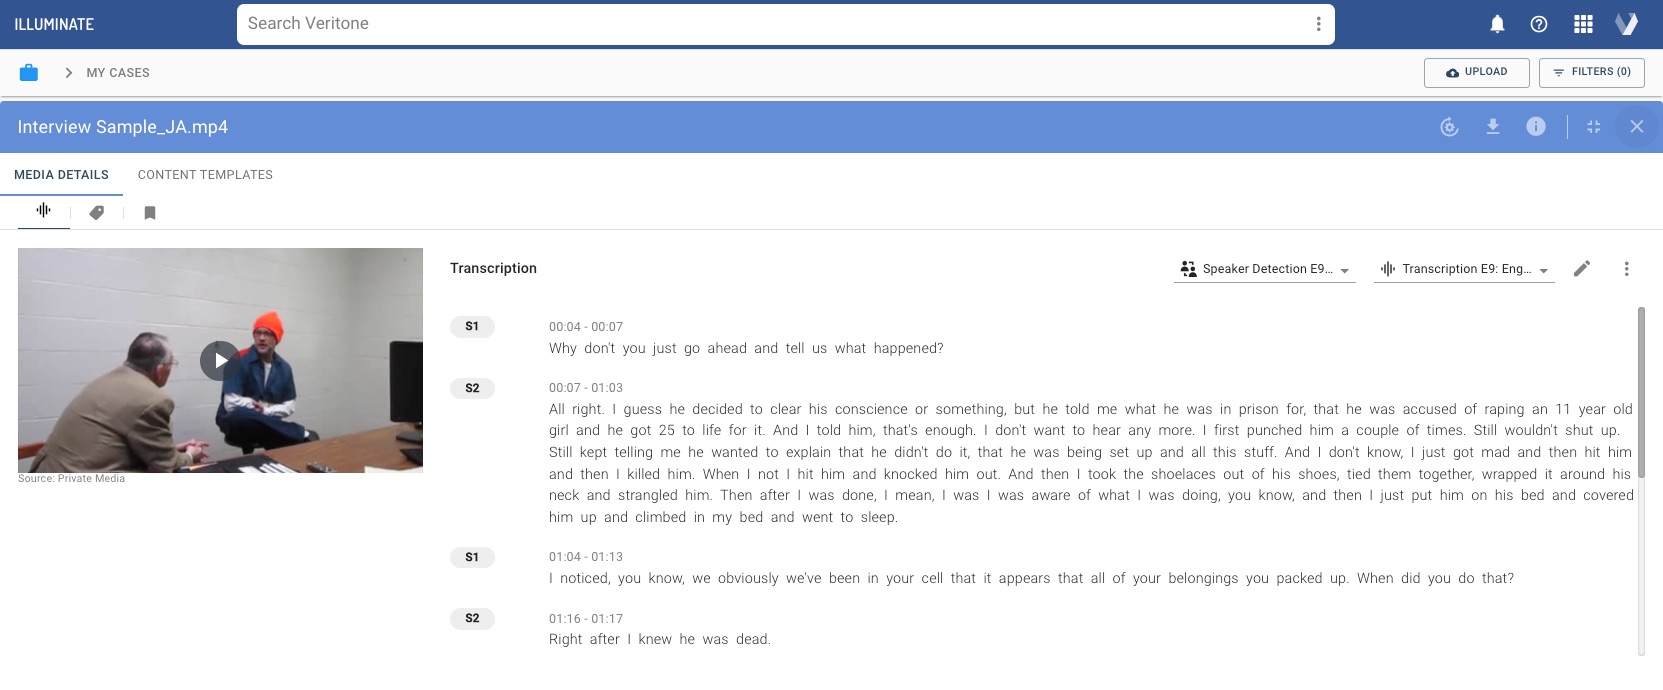Play the interview video
This screenshot has width=1663, height=690.
click(x=220, y=360)
